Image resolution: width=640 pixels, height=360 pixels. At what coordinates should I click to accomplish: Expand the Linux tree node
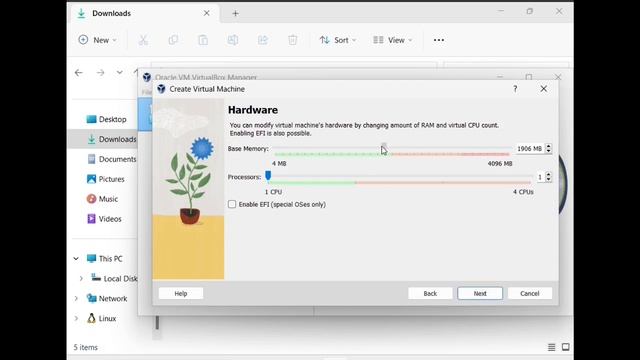(x=76, y=318)
